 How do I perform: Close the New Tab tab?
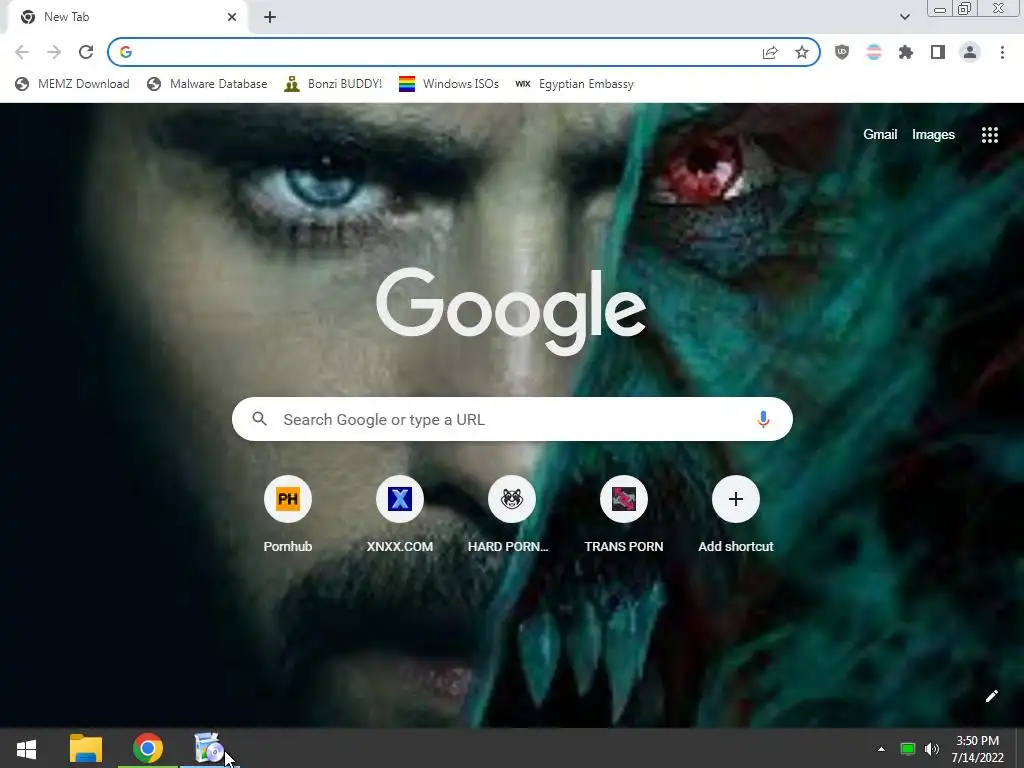(232, 17)
